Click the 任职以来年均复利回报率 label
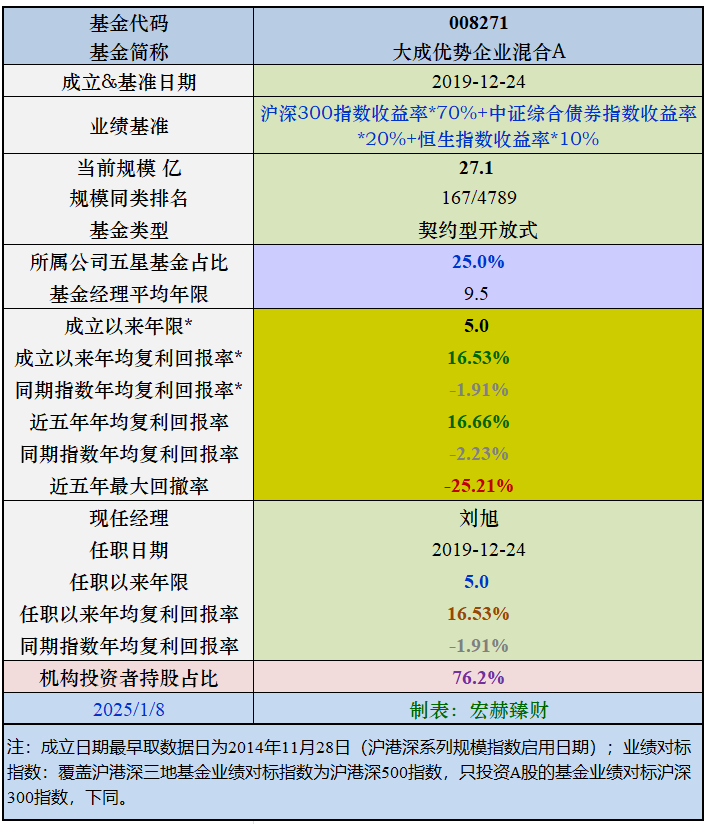704x824 pixels. pos(129,614)
